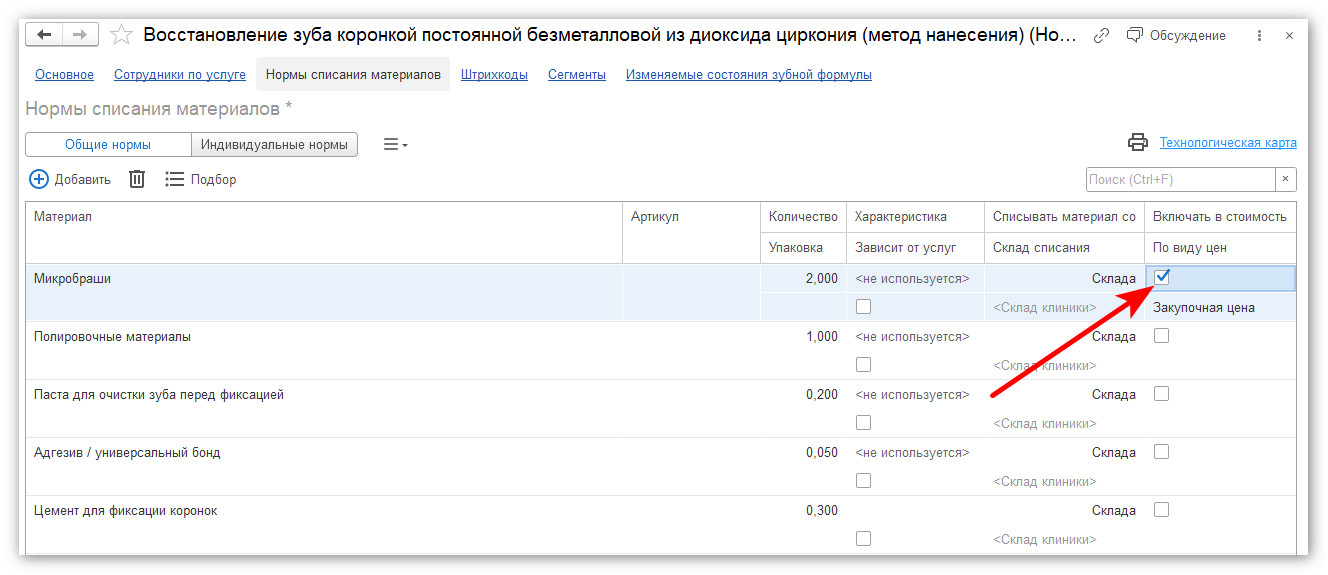Click the printer icon
The height and width of the screenshot is (575, 1328).
[1138, 143]
